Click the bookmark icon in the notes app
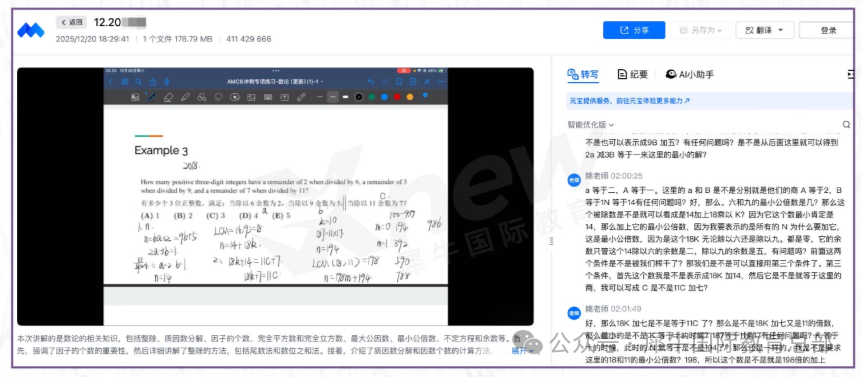This screenshot has height=377, width=861. pyautogui.click(x=399, y=82)
